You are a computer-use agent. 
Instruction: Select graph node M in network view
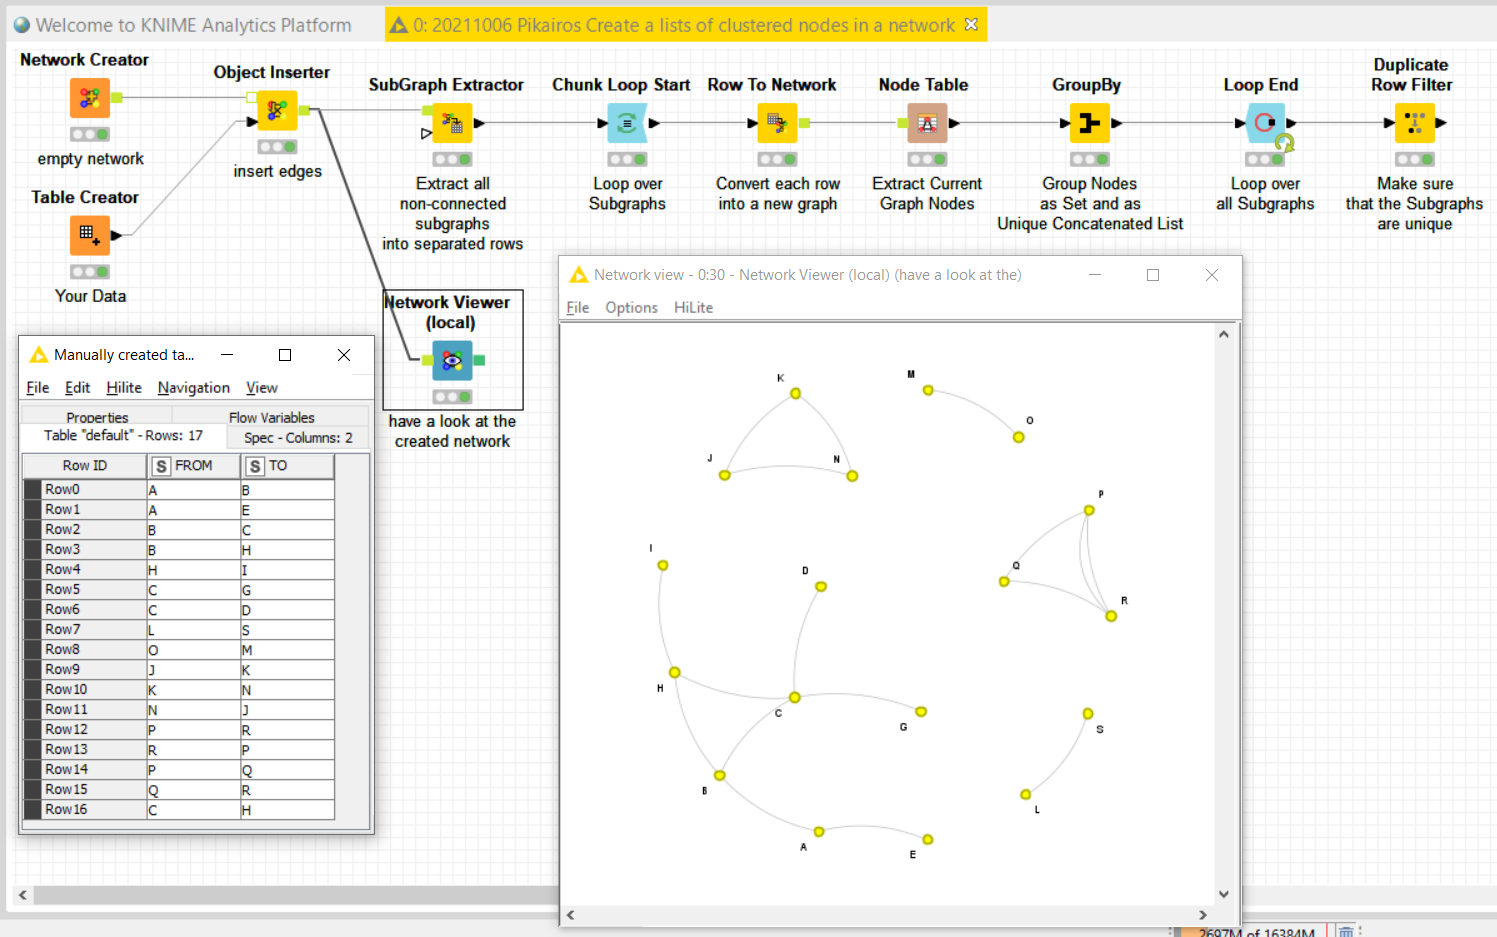tap(928, 390)
